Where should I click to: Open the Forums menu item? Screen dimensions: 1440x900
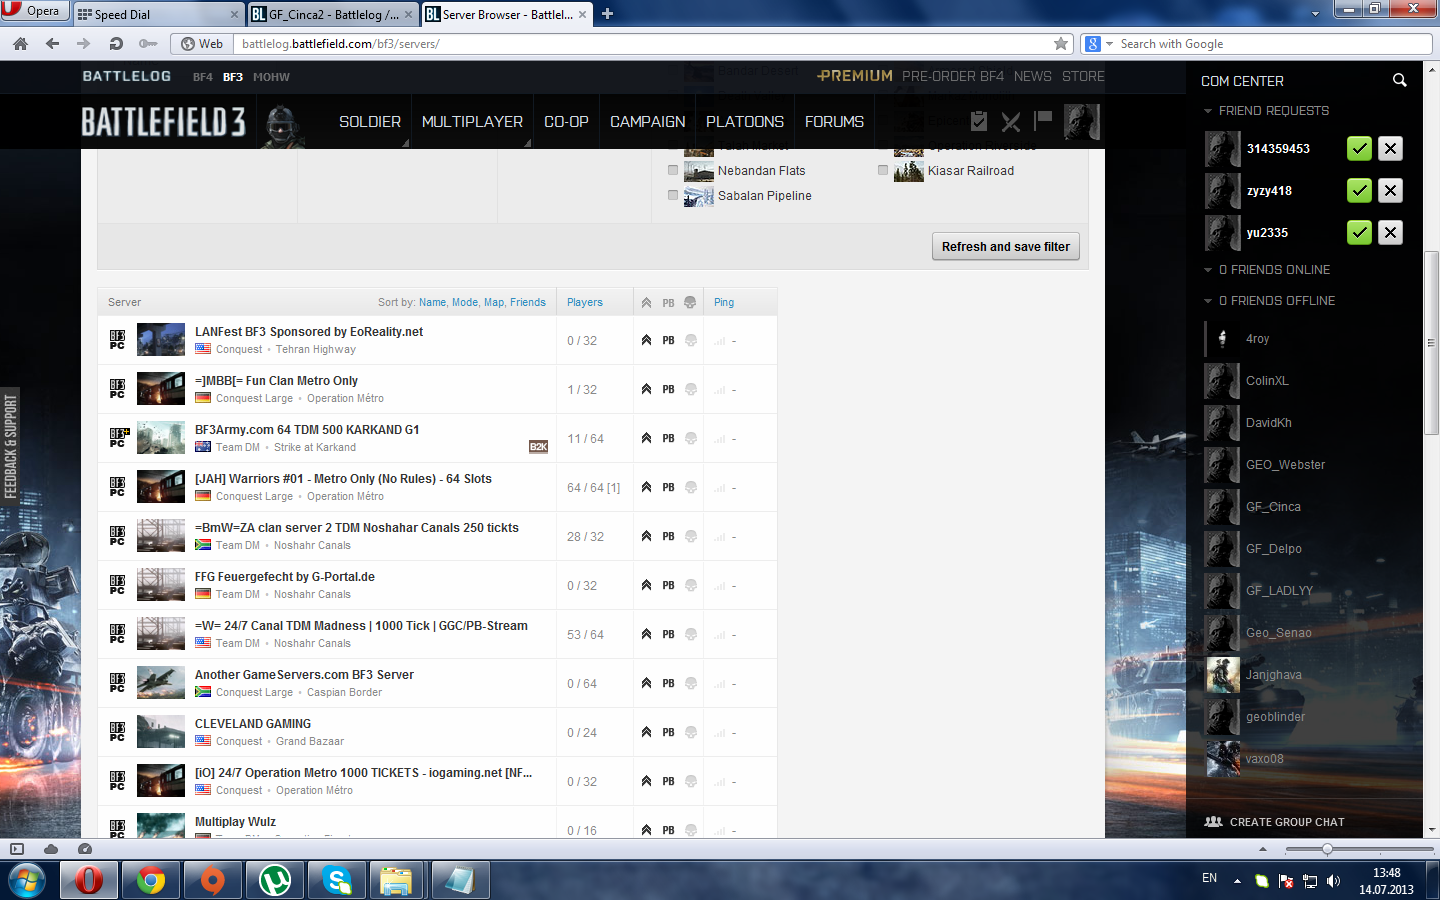(834, 122)
